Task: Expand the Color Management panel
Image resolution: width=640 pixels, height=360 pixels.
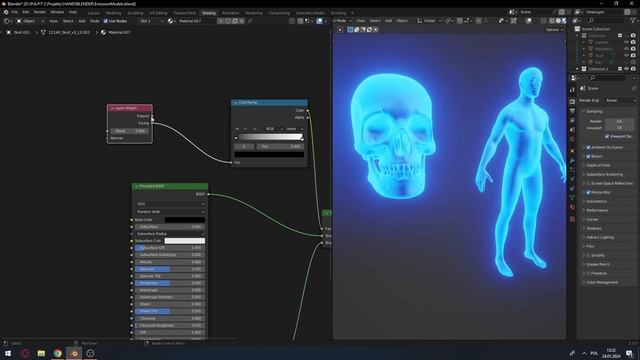Action: click(608, 282)
